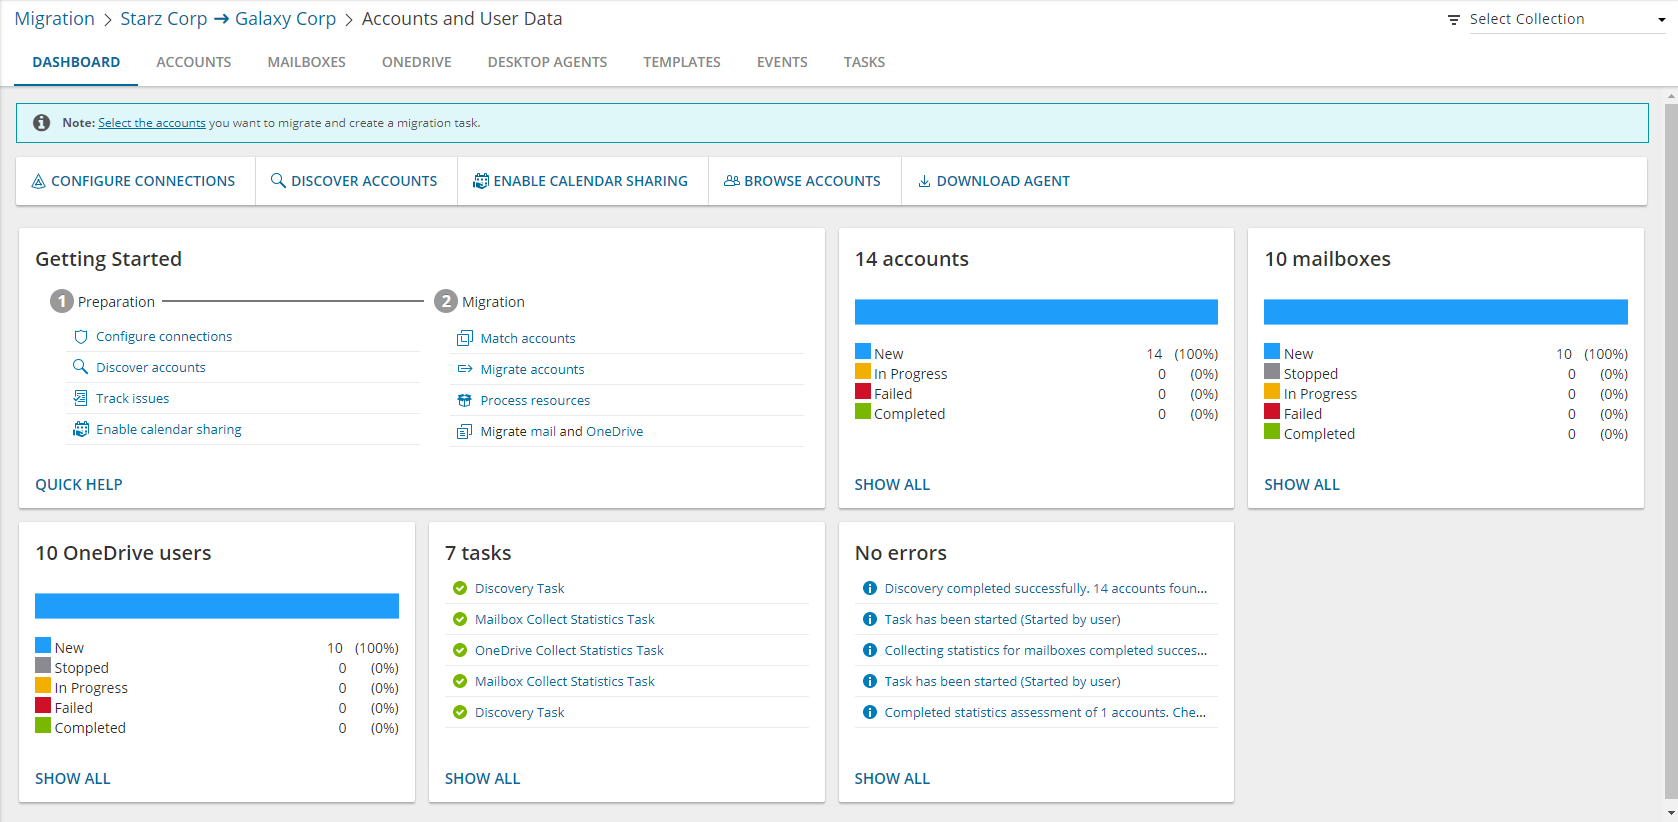This screenshot has height=822, width=1678.
Task: Open the Select Collection dropdown
Action: 1566,19
